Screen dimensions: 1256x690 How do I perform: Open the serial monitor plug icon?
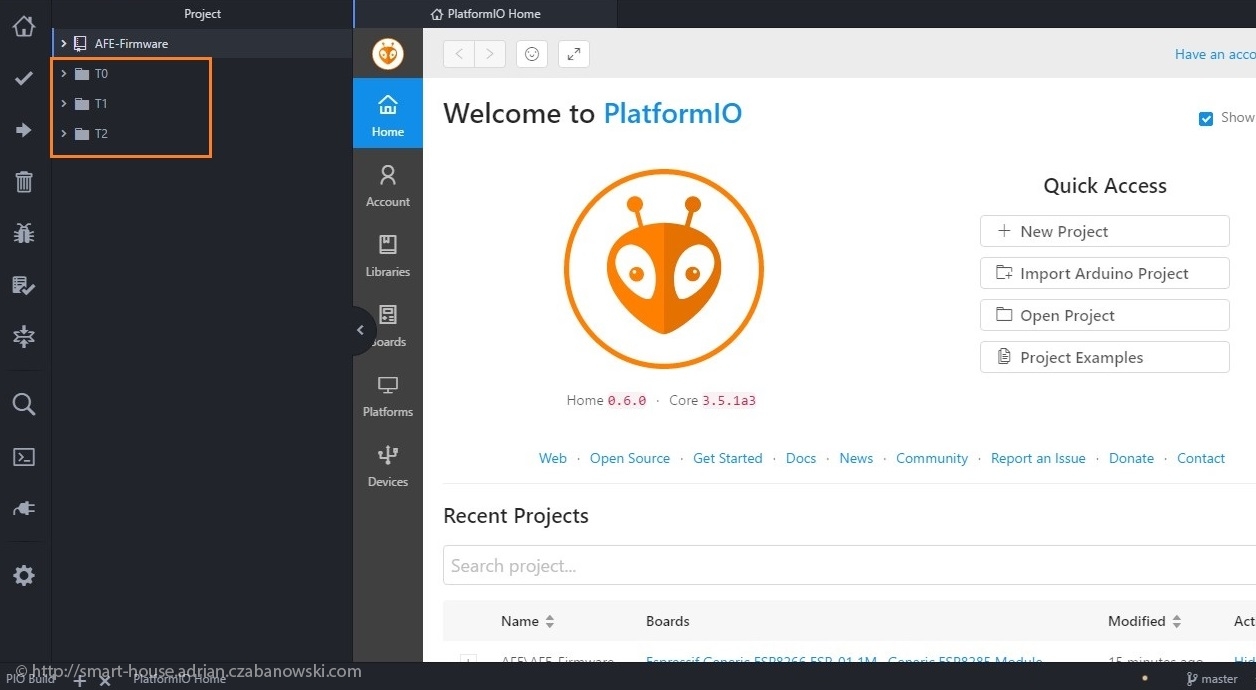click(x=24, y=509)
